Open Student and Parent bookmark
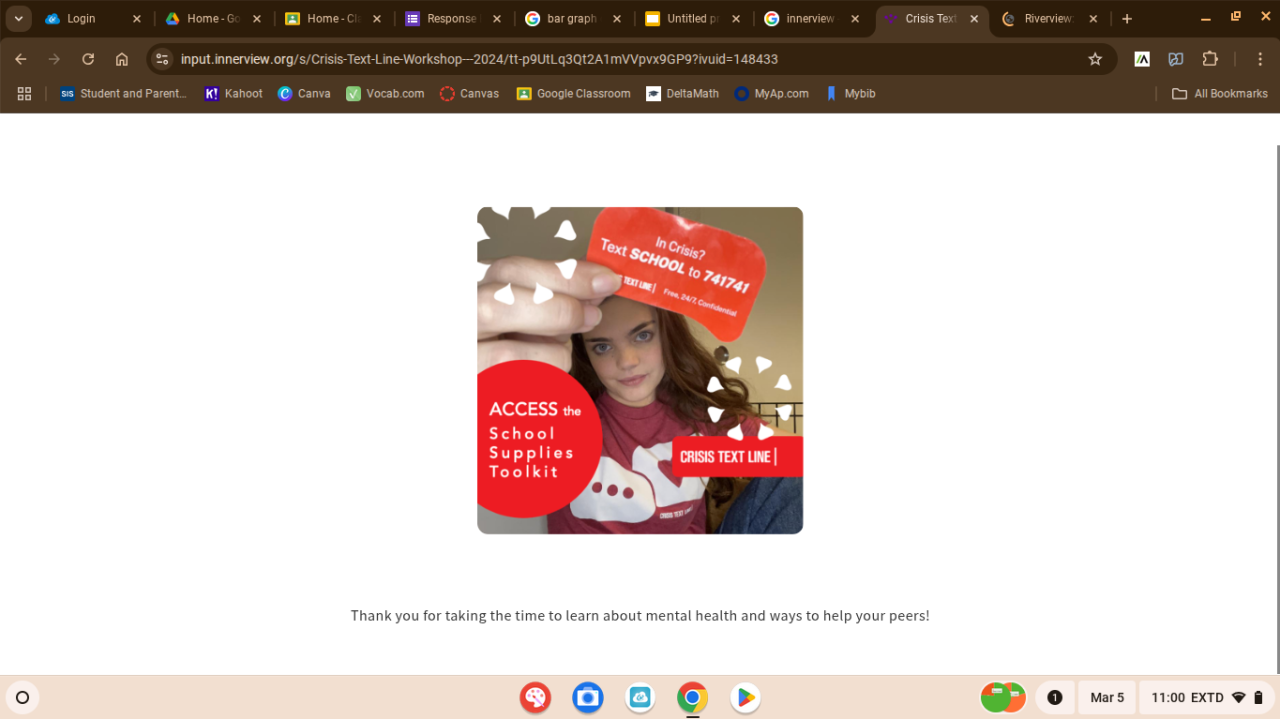Image resolution: width=1280 pixels, height=719 pixels. (x=123, y=93)
